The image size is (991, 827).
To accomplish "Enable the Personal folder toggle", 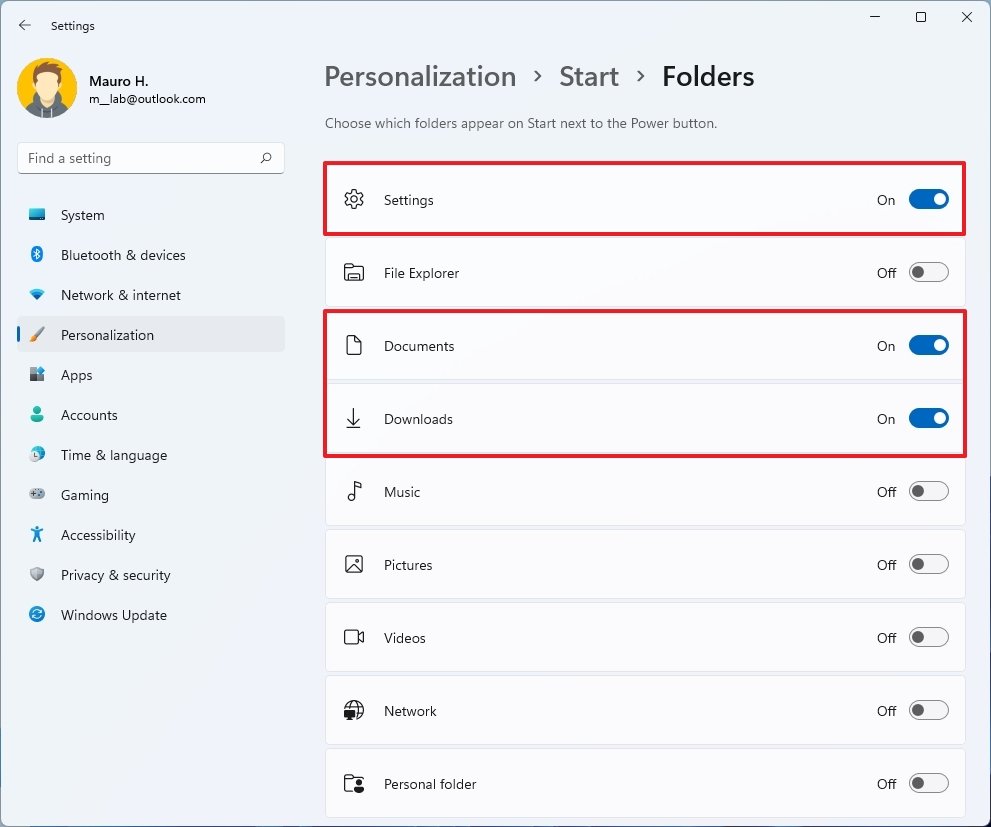I will click(x=928, y=783).
